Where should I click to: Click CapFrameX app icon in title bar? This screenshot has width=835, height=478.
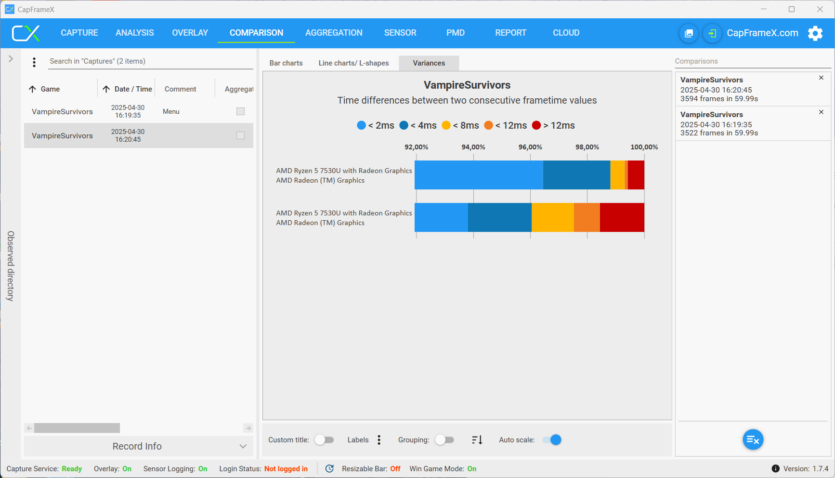(9, 9)
